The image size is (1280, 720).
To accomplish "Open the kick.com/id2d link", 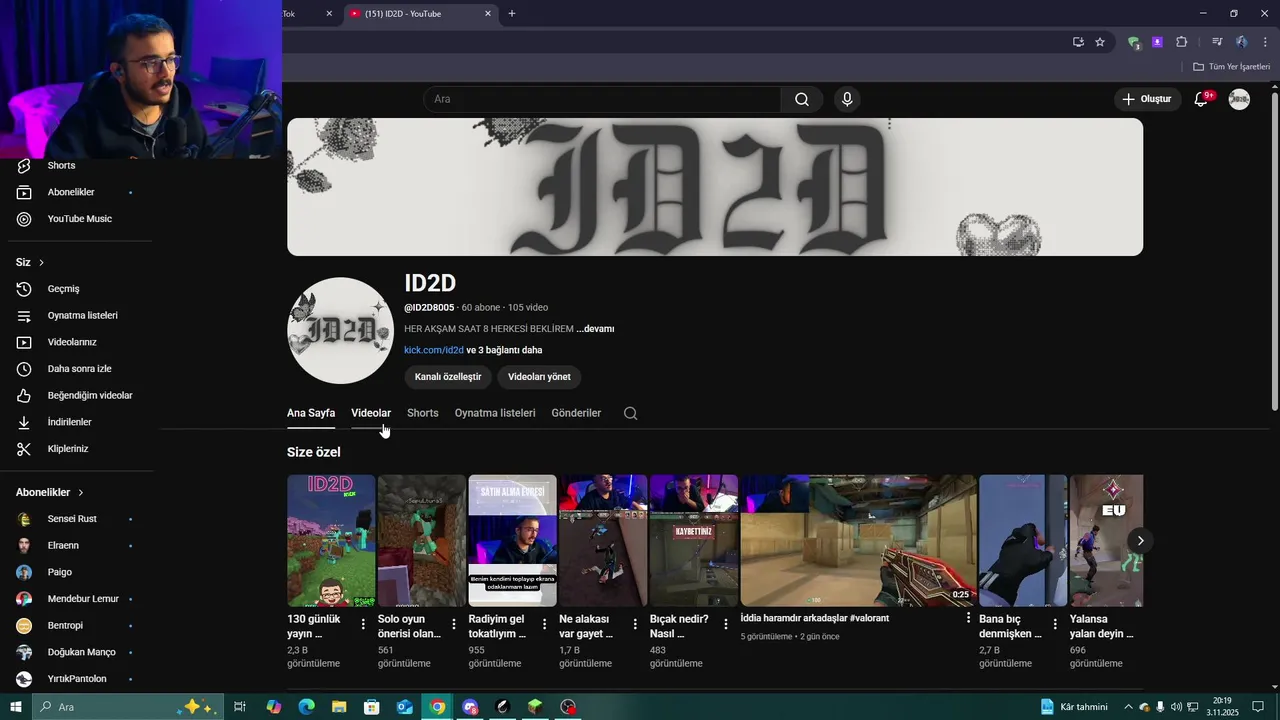I will click(x=434, y=351).
